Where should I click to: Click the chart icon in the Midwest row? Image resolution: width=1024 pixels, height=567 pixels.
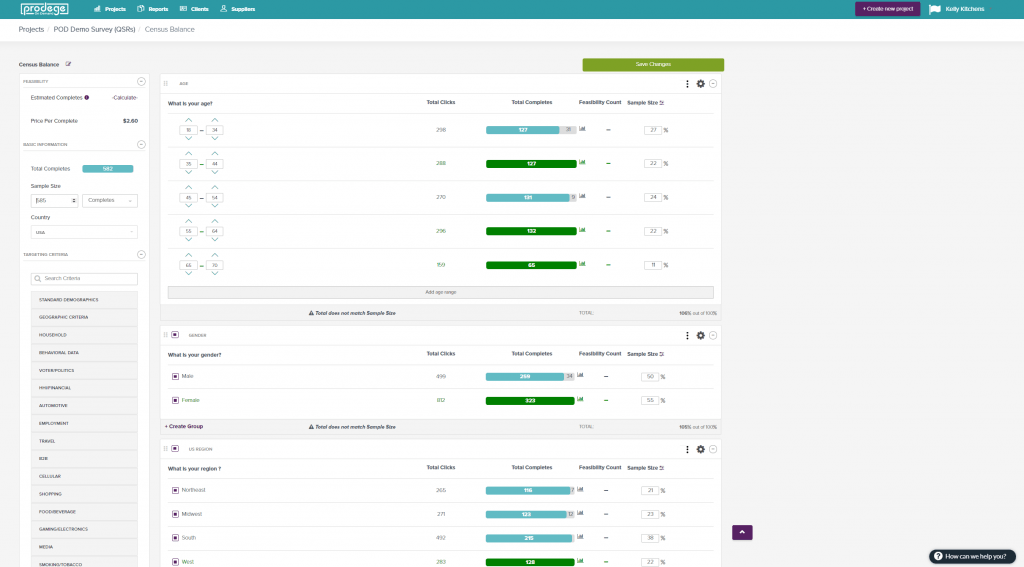click(580, 513)
